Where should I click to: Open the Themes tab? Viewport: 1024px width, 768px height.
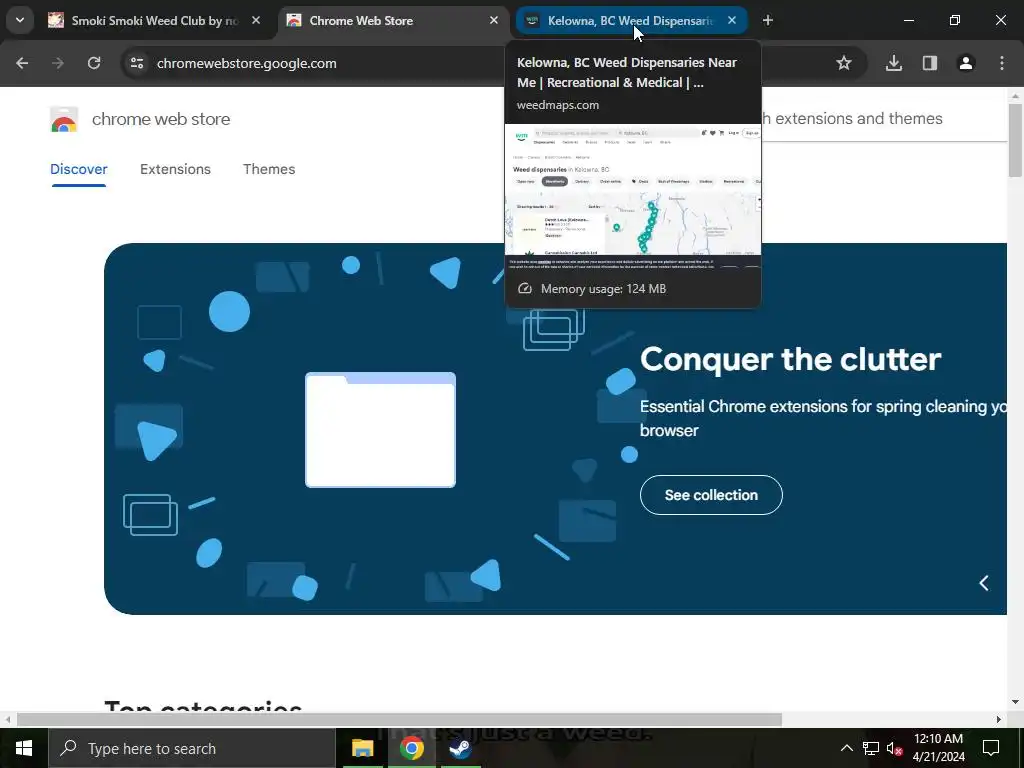click(x=269, y=169)
